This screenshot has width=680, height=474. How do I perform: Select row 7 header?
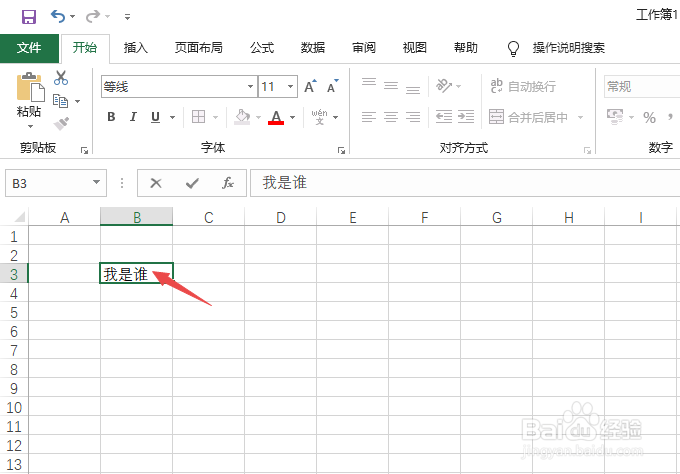click(x=14, y=350)
